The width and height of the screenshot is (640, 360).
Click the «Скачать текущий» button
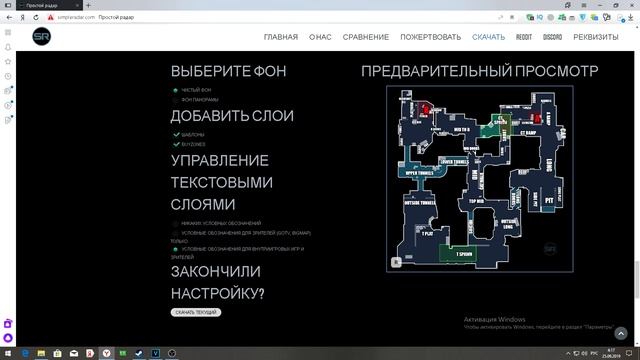tap(196, 312)
